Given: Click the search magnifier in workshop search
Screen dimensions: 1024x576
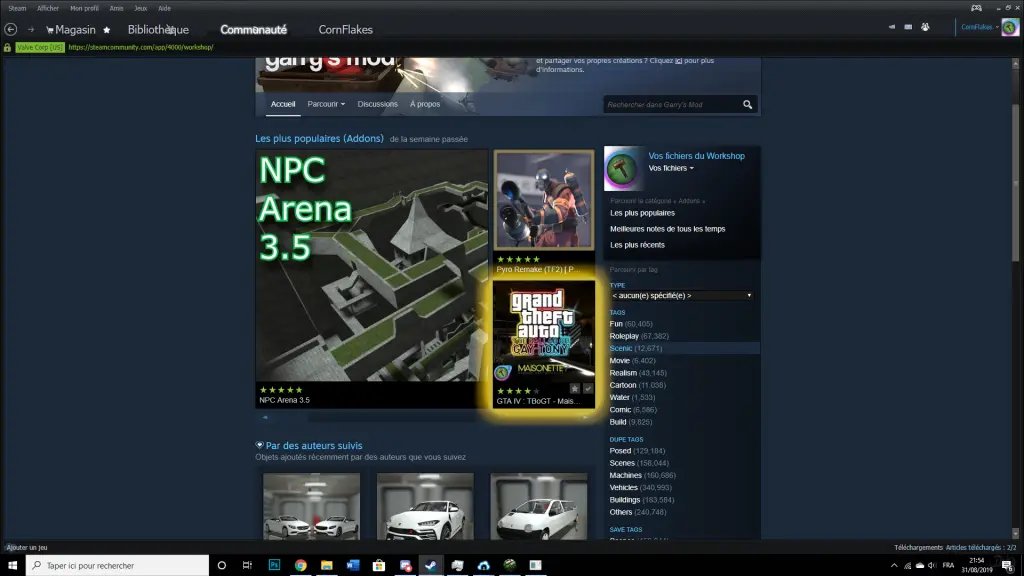Looking at the screenshot, I should click(x=748, y=104).
